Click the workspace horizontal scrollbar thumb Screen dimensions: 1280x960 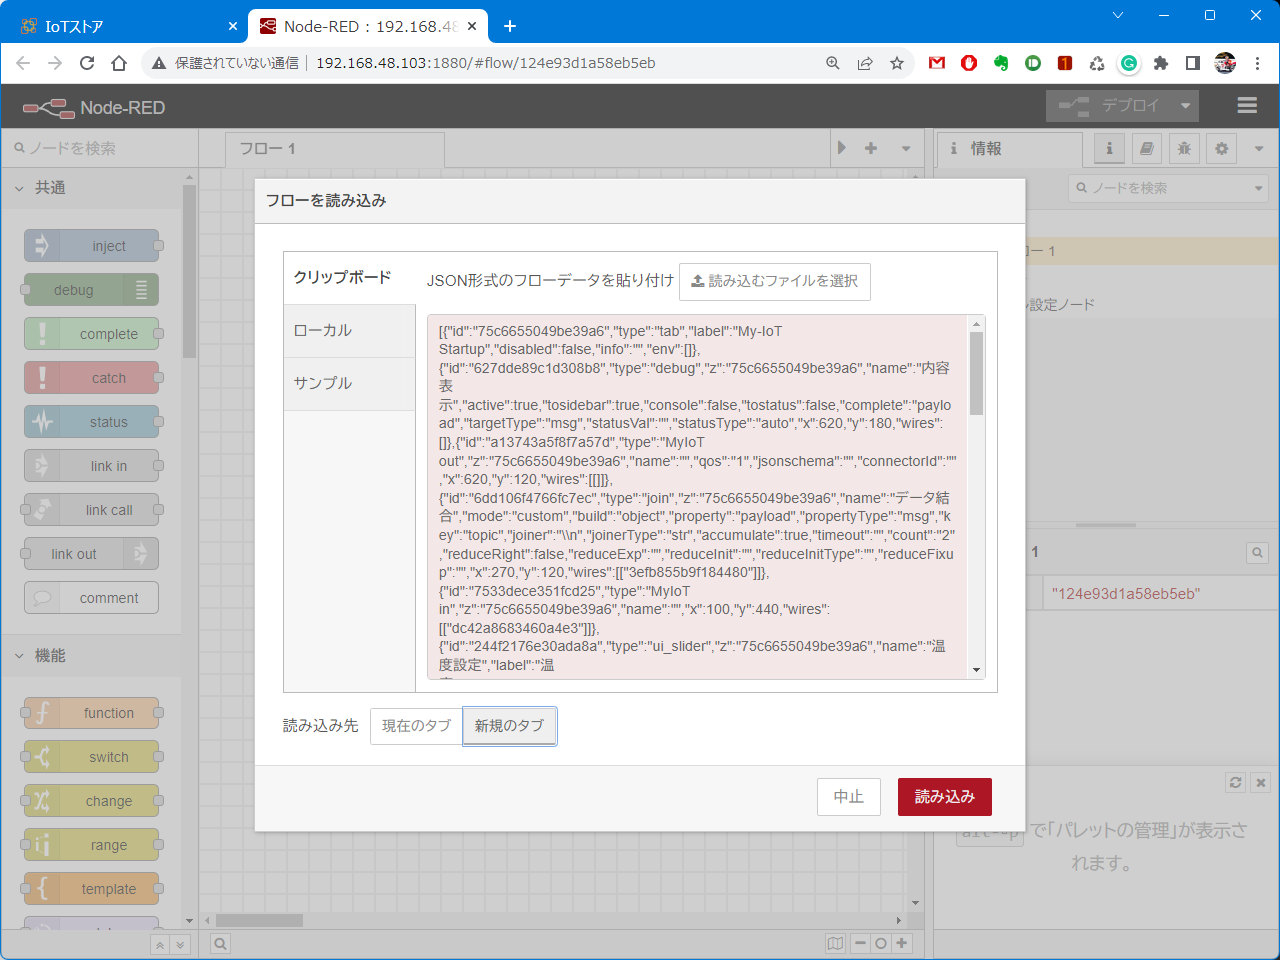pos(259,920)
